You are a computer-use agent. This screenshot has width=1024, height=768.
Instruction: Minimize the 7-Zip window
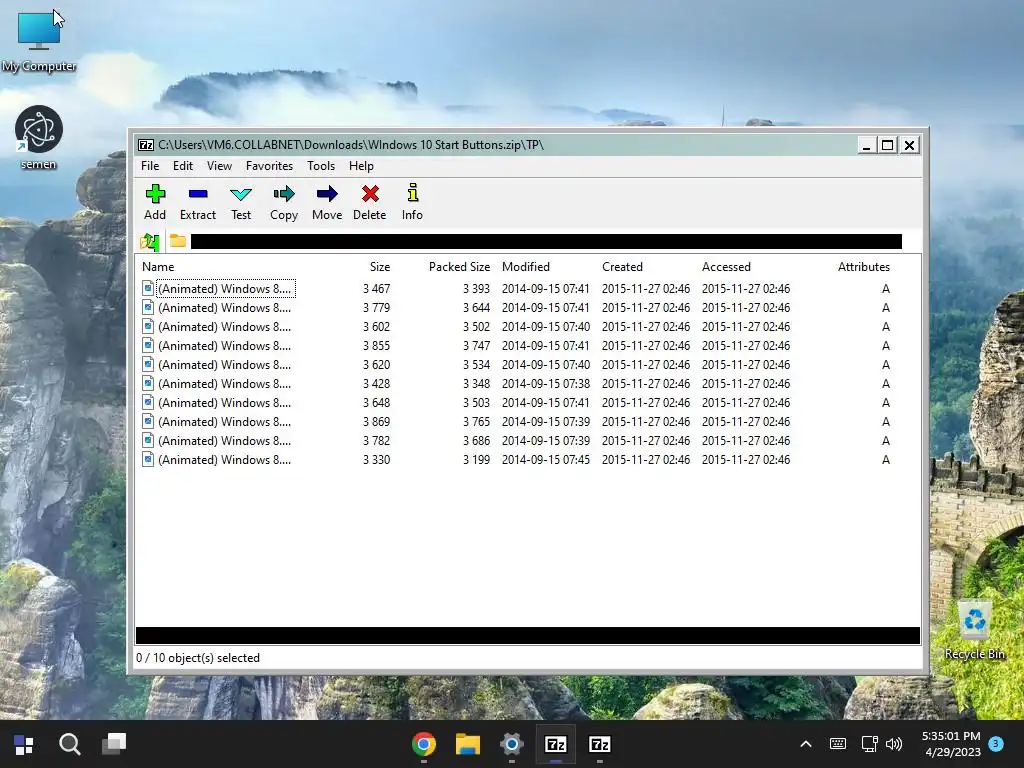click(x=866, y=145)
